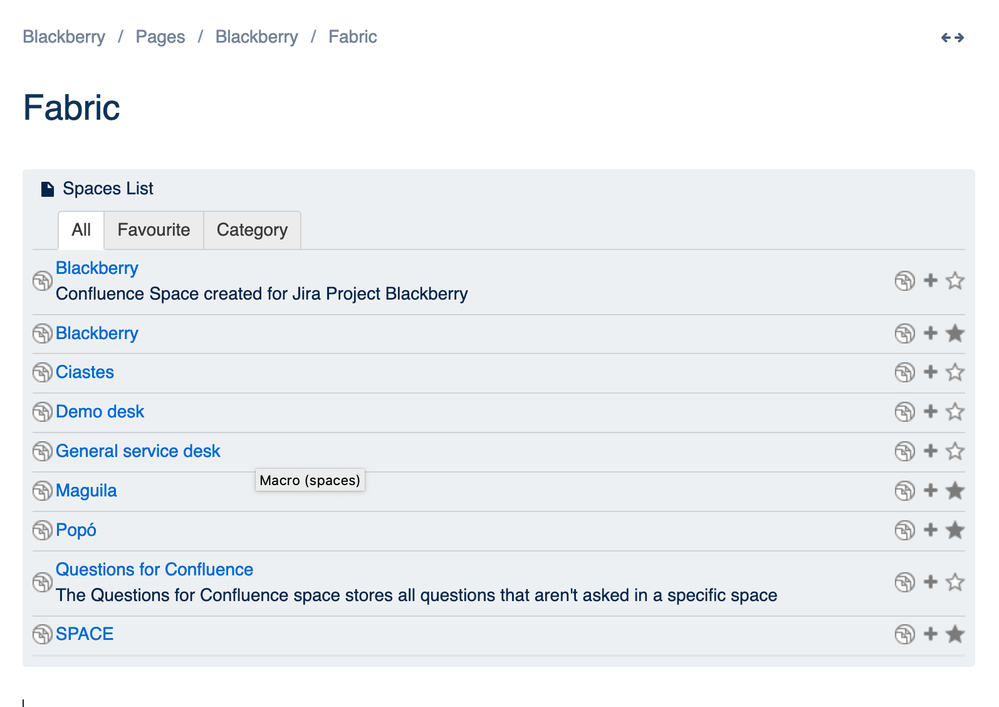
Task: Click the Fabric page title heading
Action: pos(72,108)
